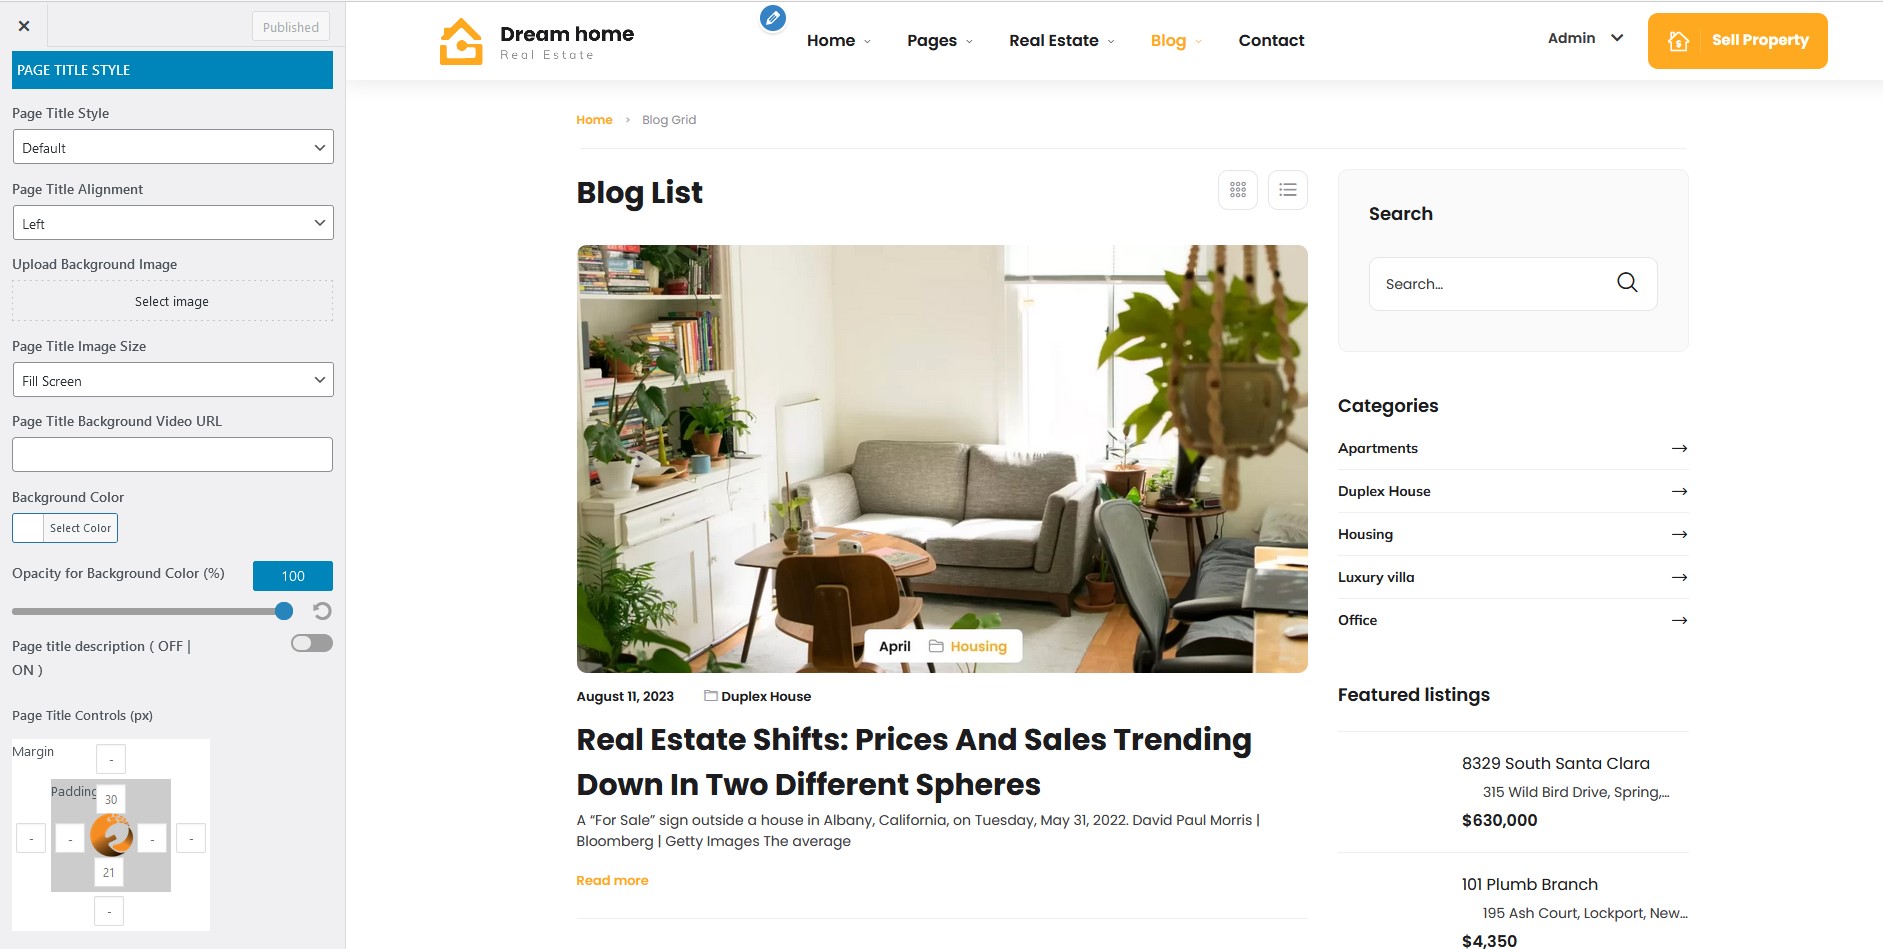Viewport: 1883px width, 949px height.
Task: Click the Page Title Background Video URL field
Action: (172, 454)
